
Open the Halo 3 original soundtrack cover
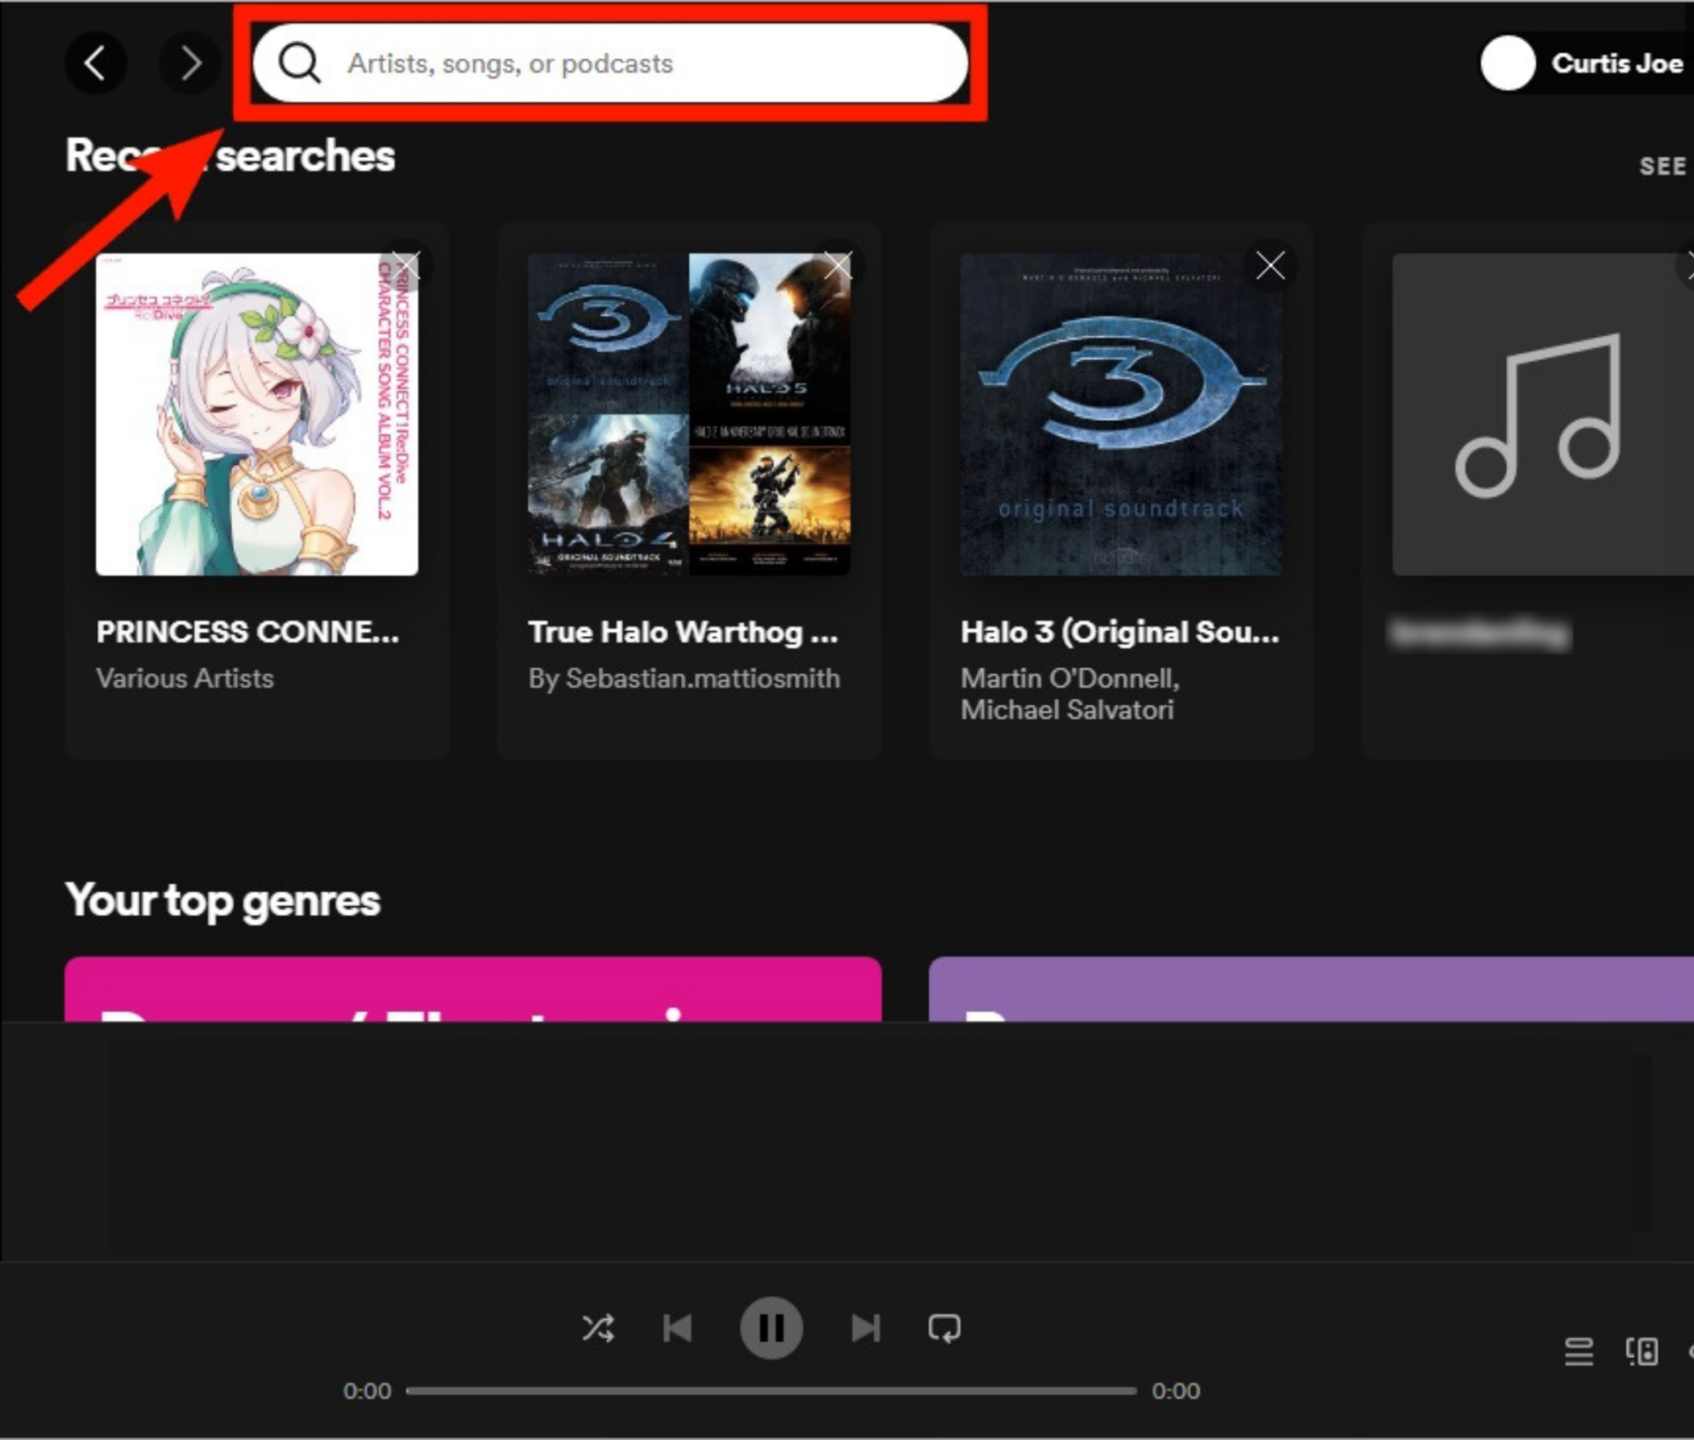[x=1121, y=414]
